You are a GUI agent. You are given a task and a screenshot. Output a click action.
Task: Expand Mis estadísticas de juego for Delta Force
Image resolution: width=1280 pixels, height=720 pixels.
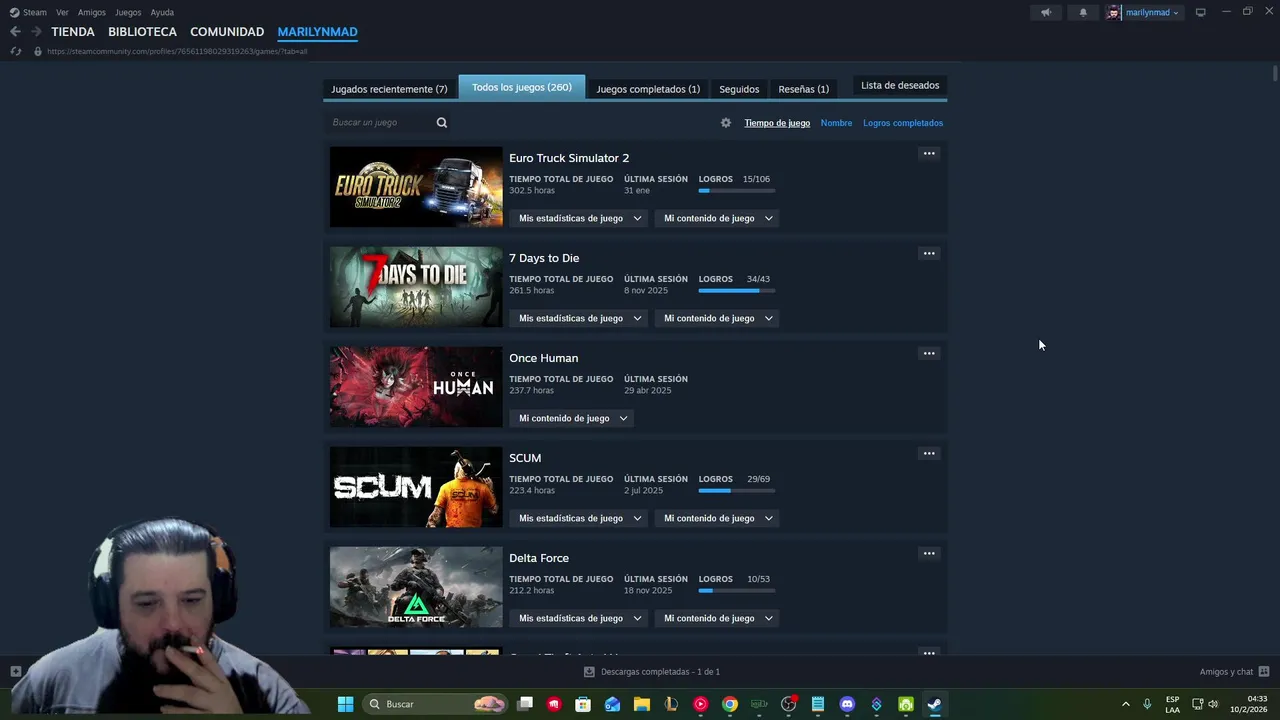pyautogui.click(x=579, y=618)
